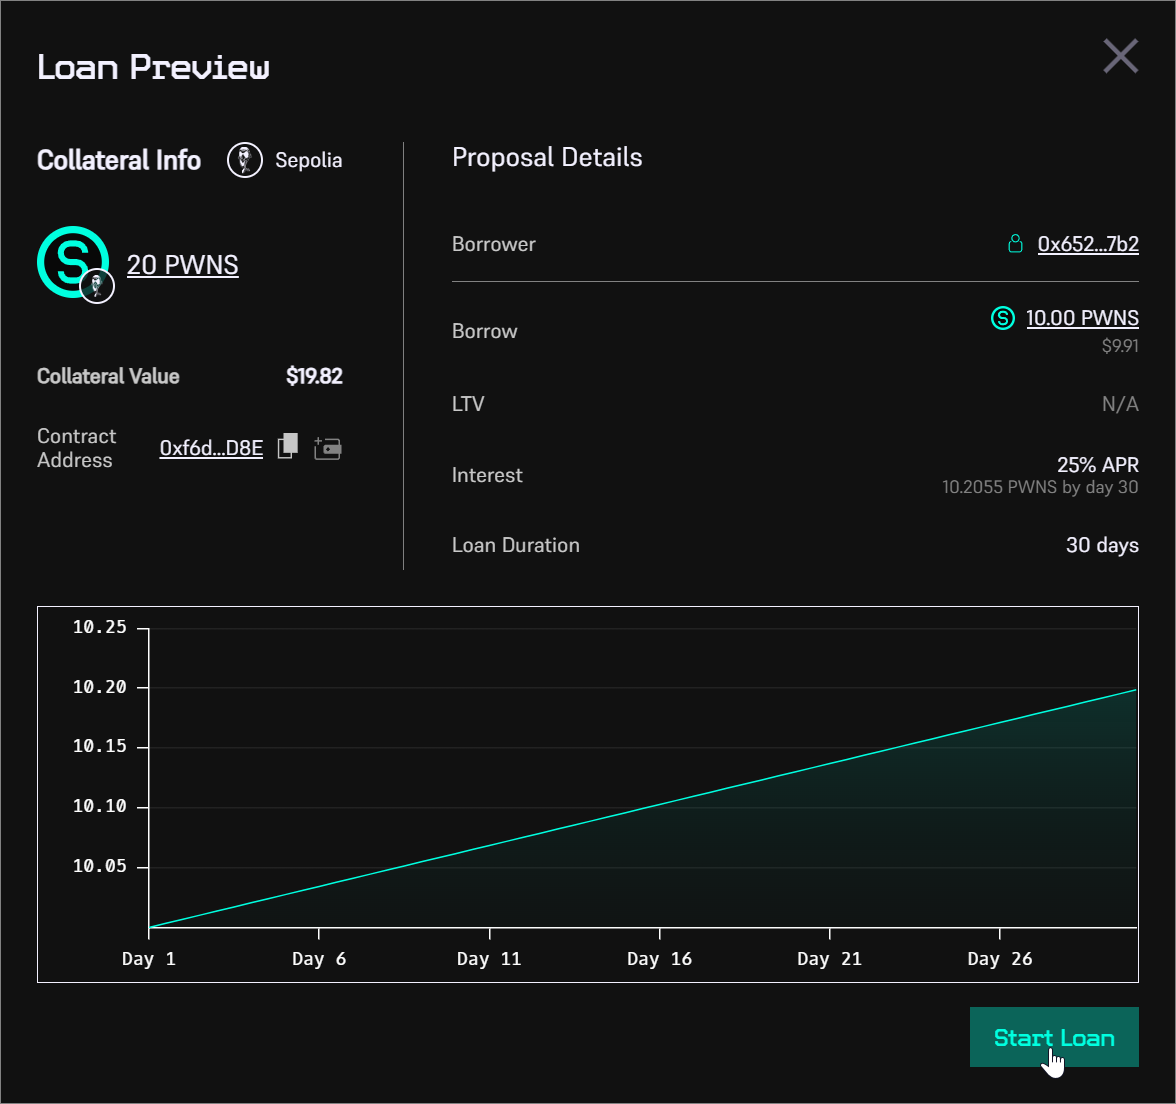The image size is (1176, 1104).
Task: Open borrower address 0x652...7b2
Action: click(1088, 244)
